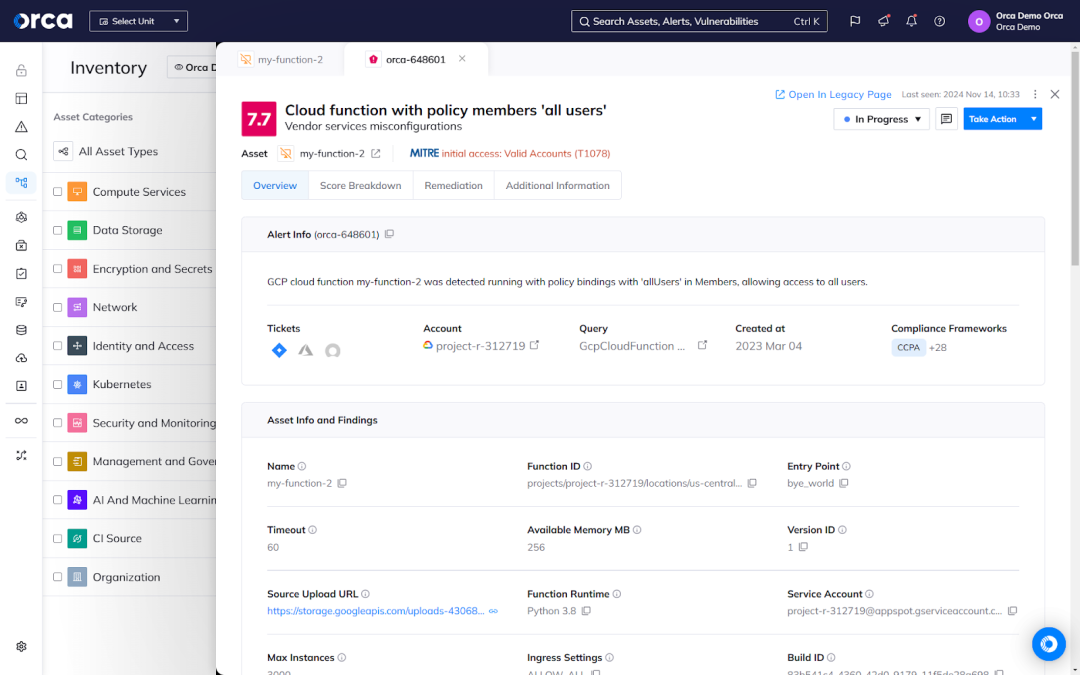1080x675 pixels.
Task: Copy the Function ID value
Action: click(x=752, y=484)
